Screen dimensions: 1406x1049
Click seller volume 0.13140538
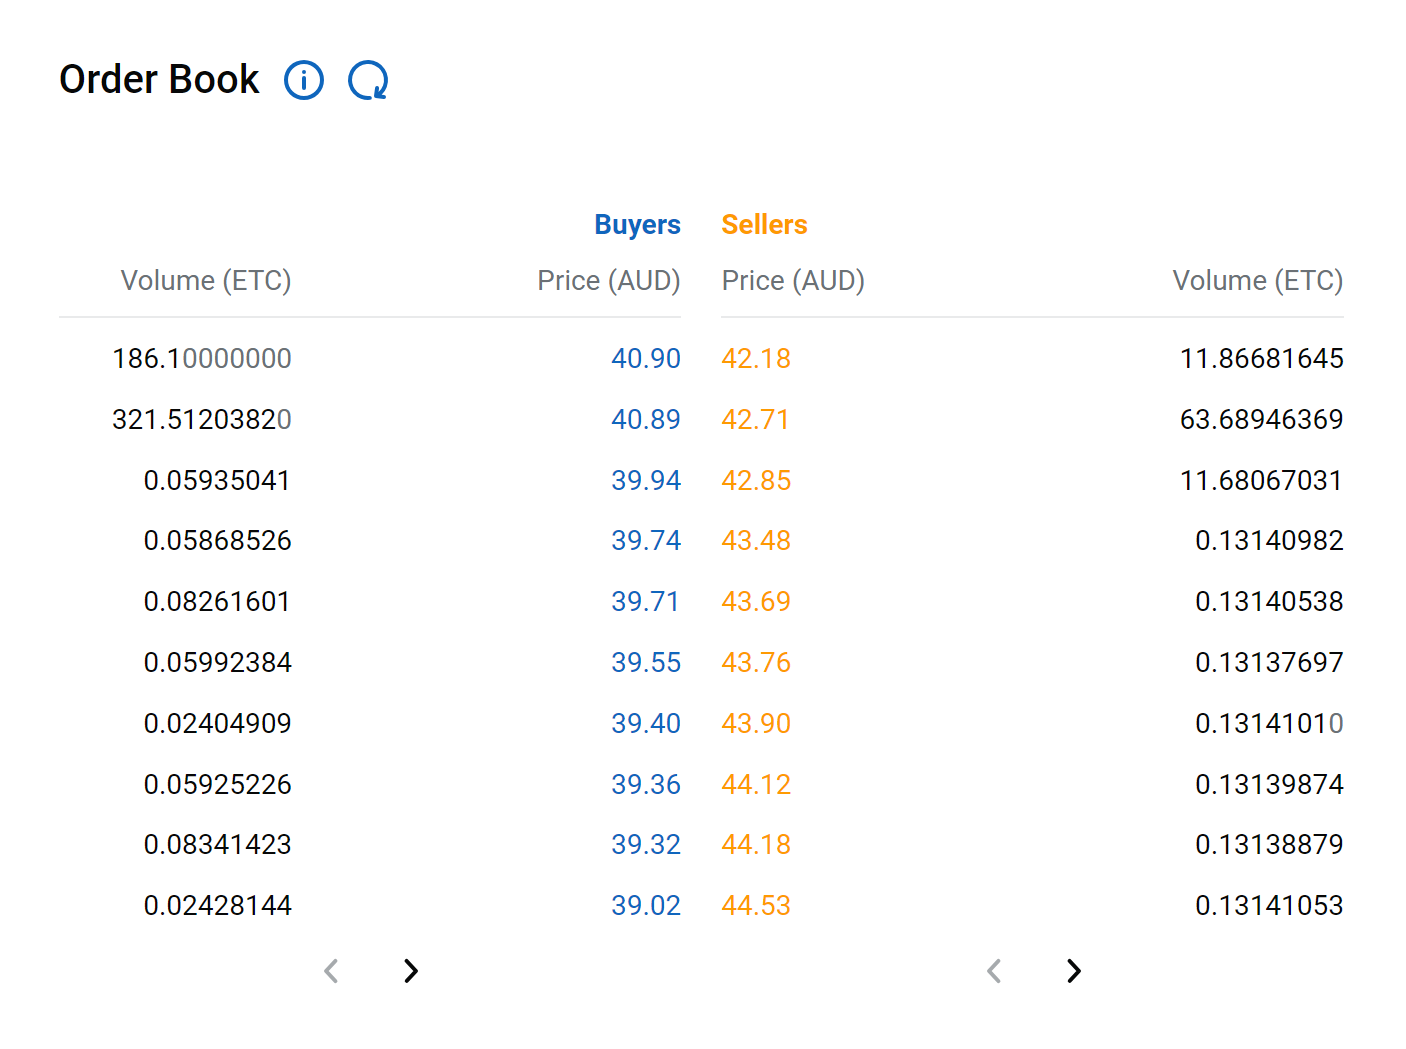(1269, 602)
